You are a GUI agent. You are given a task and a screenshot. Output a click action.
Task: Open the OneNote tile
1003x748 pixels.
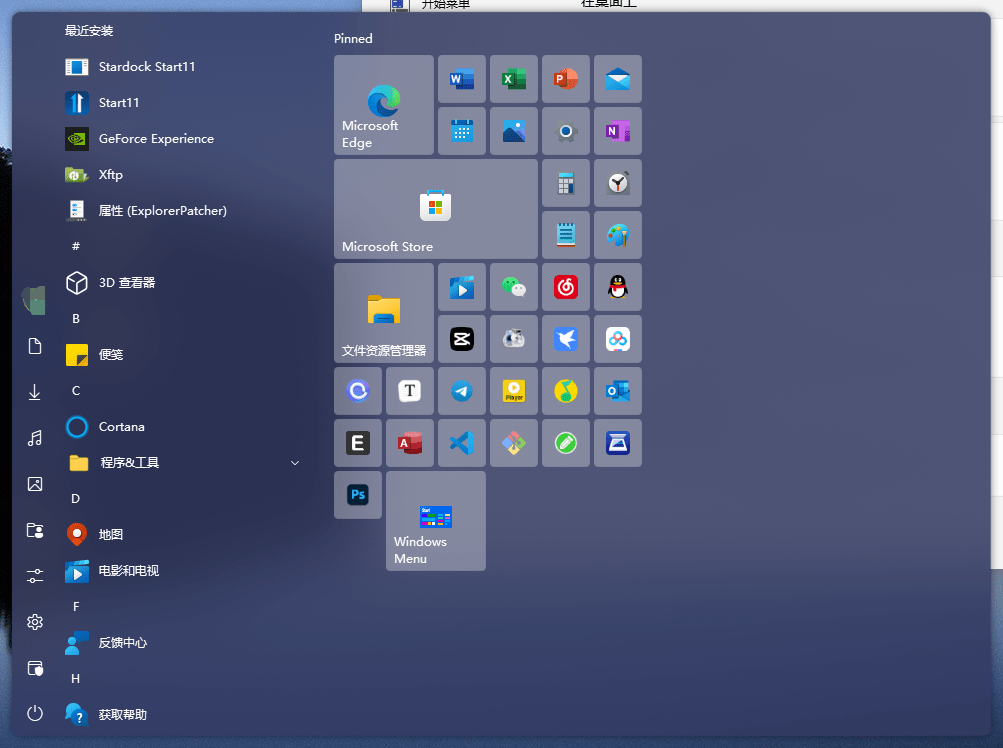point(618,131)
